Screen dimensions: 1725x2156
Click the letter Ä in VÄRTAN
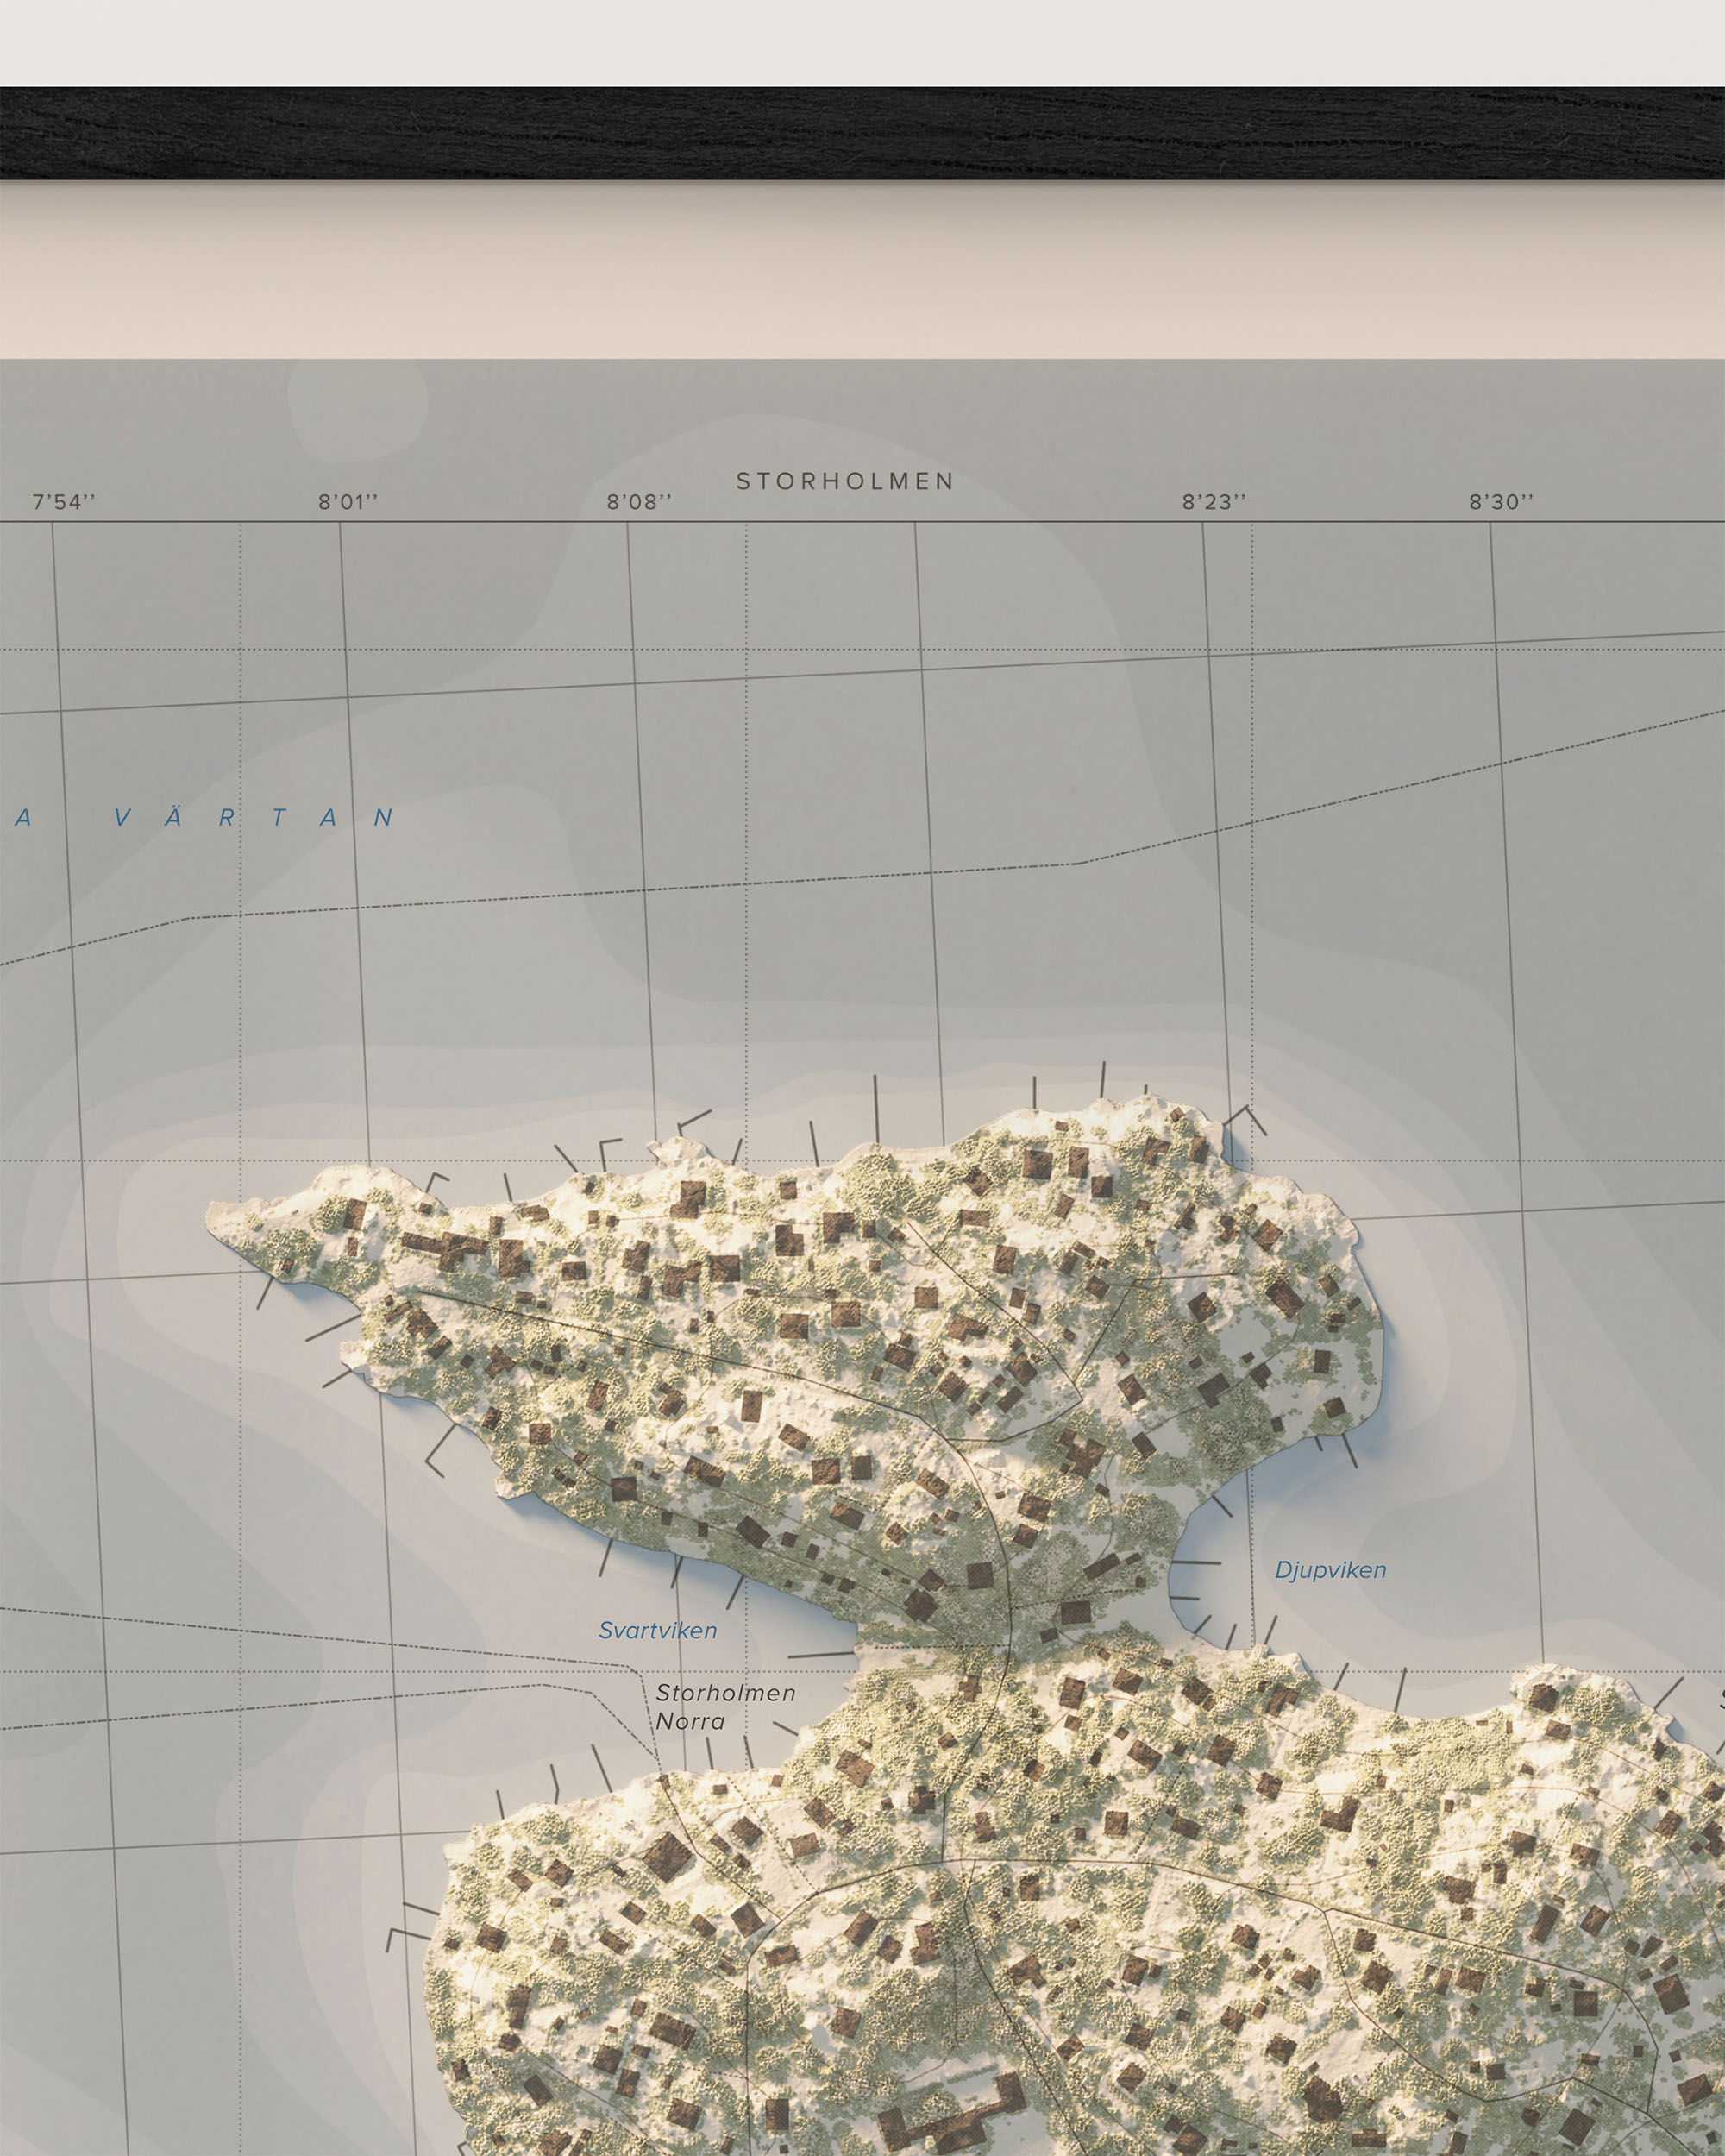[x=174, y=816]
